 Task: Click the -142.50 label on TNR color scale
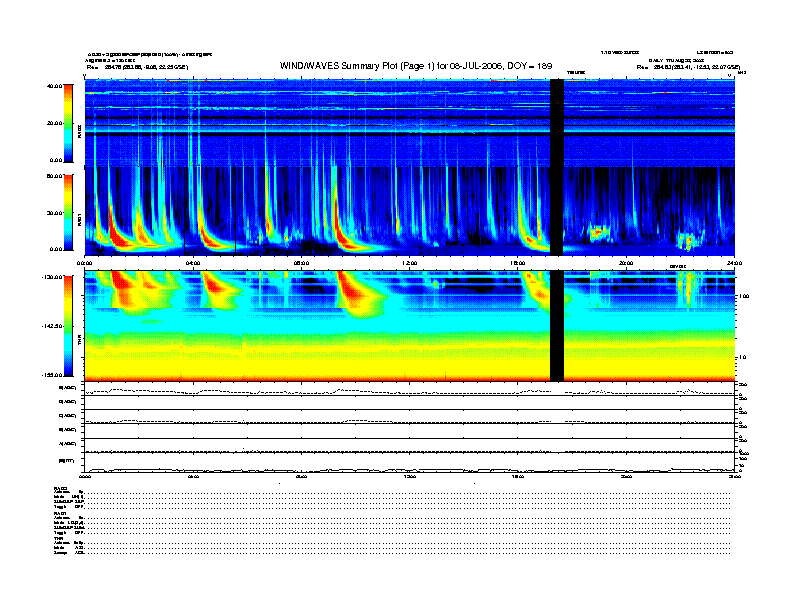pyautogui.click(x=52, y=326)
